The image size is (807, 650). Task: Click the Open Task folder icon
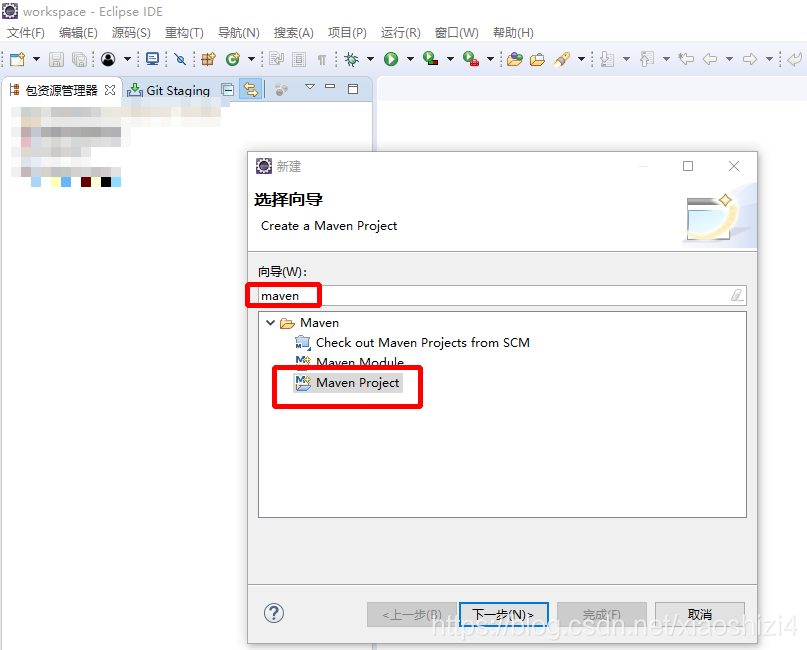coord(537,60)
